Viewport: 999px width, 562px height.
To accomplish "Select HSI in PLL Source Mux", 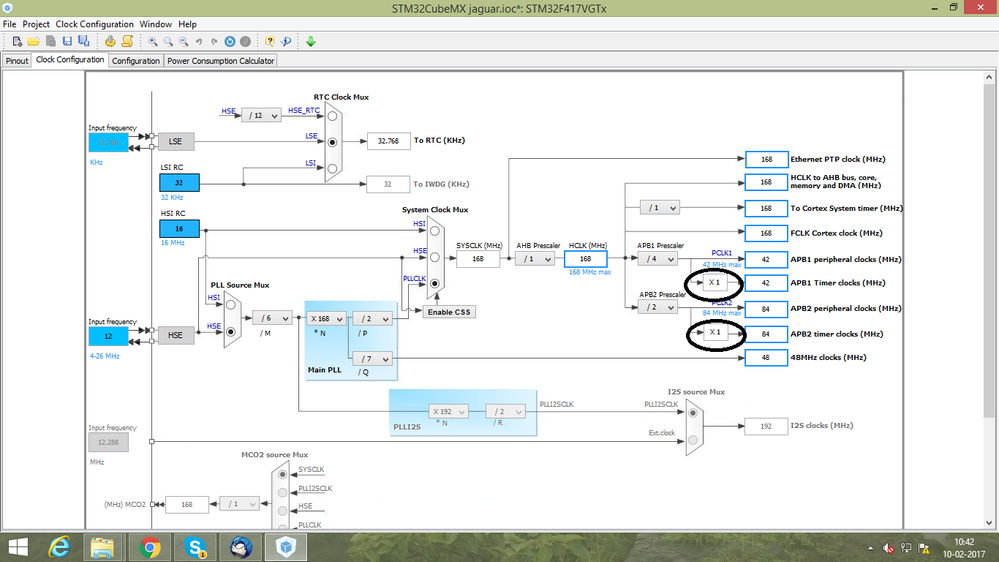I will 231,305.
